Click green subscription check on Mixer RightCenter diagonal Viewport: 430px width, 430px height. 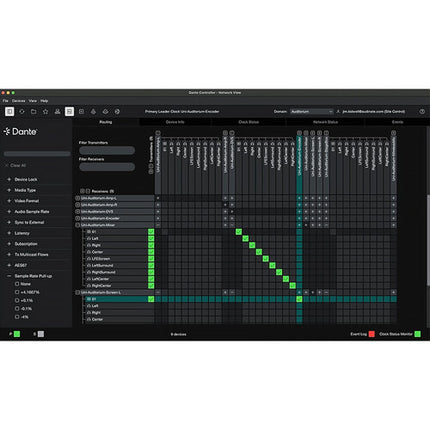(293, 286)
